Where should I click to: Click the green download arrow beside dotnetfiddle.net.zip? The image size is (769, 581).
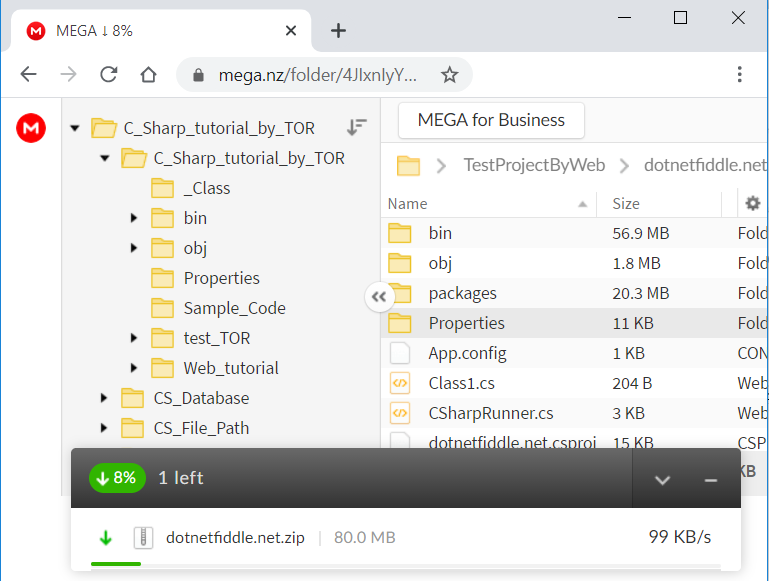pyautogui.click(x=105, y=538)
